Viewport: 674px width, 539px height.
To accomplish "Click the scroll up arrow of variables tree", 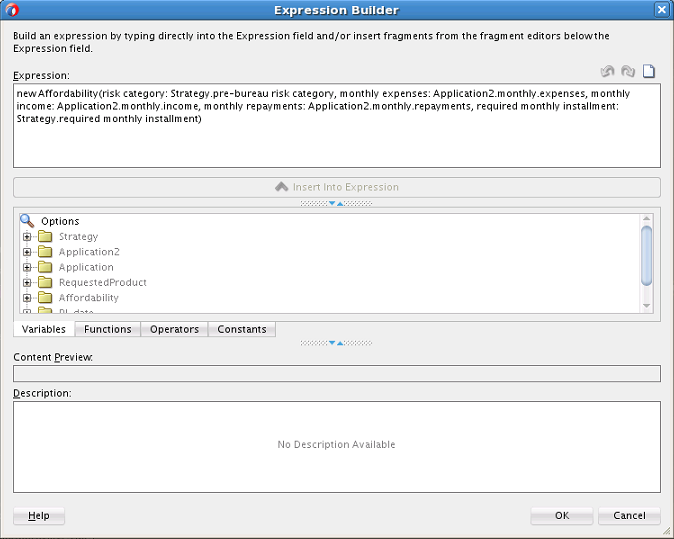I will (646, 219).
